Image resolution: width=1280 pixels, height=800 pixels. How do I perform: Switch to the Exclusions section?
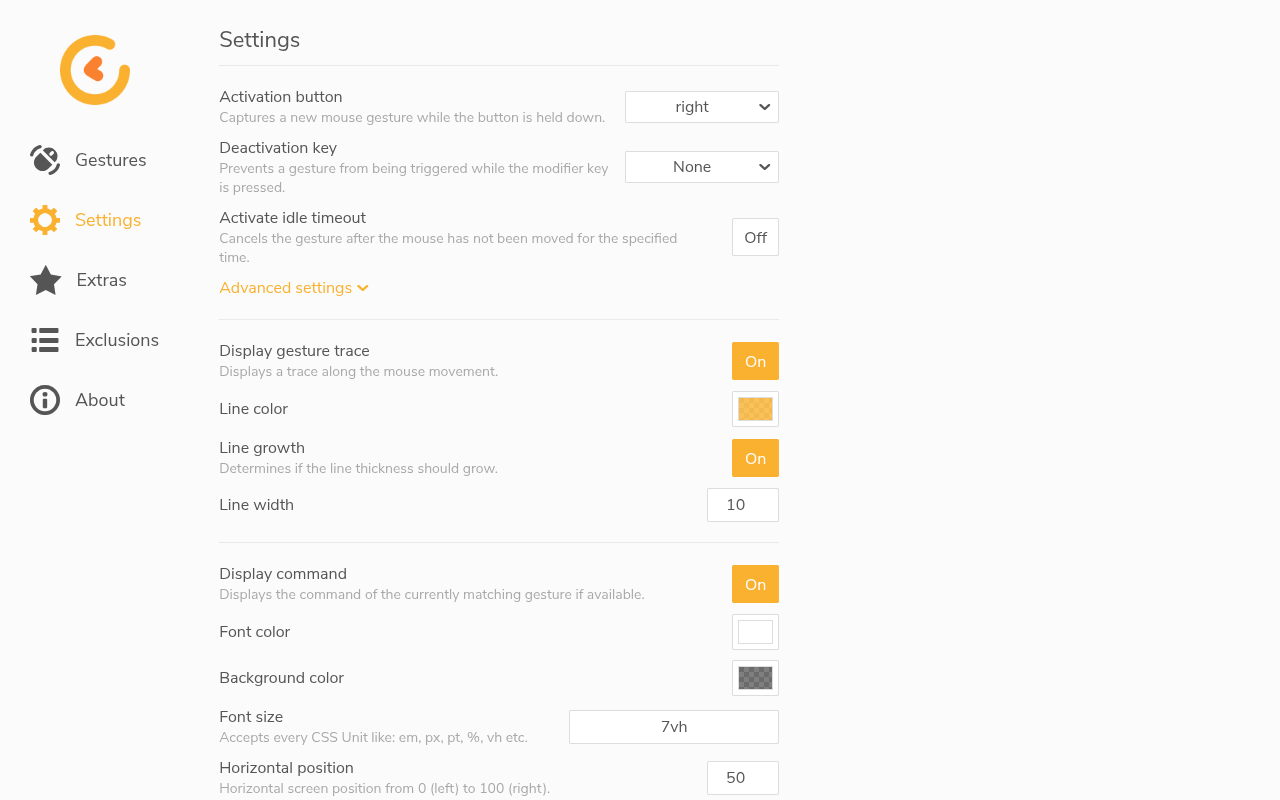[x=117, y=340]
